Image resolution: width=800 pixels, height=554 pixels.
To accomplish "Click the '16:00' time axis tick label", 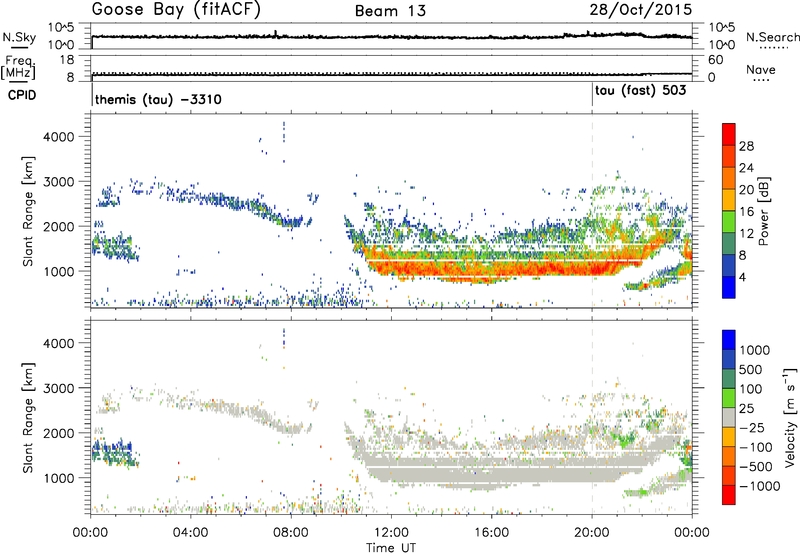I will (491, 533).
